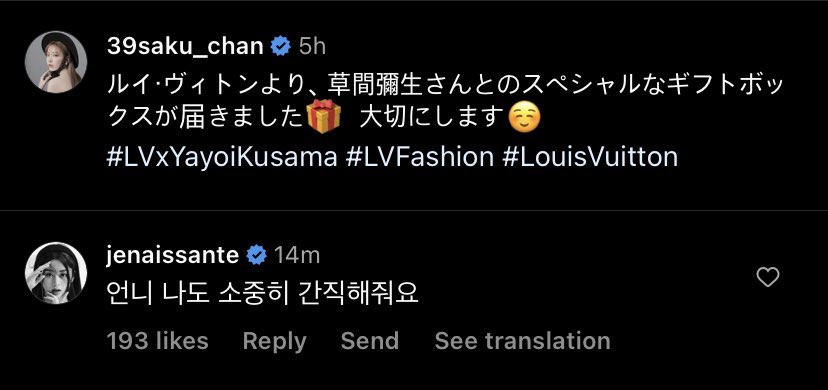This screenshot has height=390, width=828.
Task: Open the #LouisVuitton hashtag
Action: [x=590, y=157]
